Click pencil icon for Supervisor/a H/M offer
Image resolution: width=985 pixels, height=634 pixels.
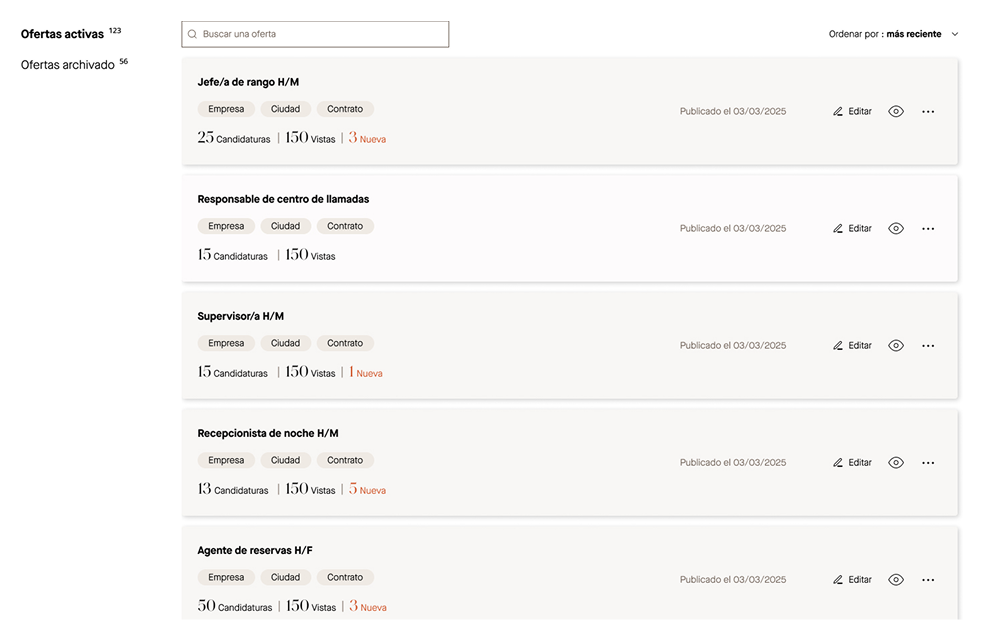(838, 346)
